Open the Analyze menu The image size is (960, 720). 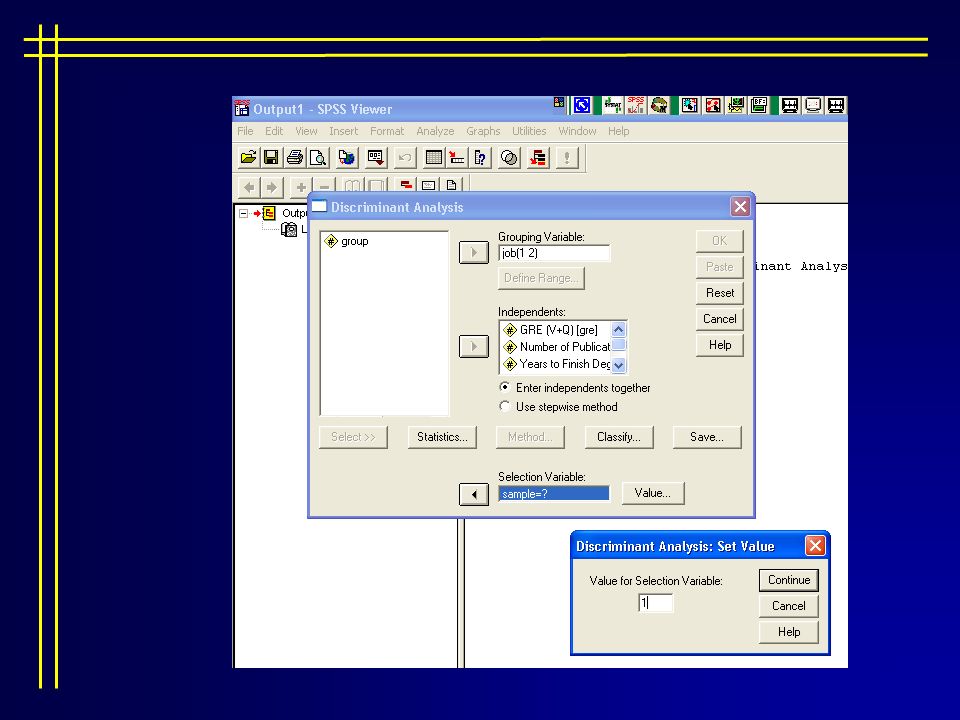coord(435,131)
